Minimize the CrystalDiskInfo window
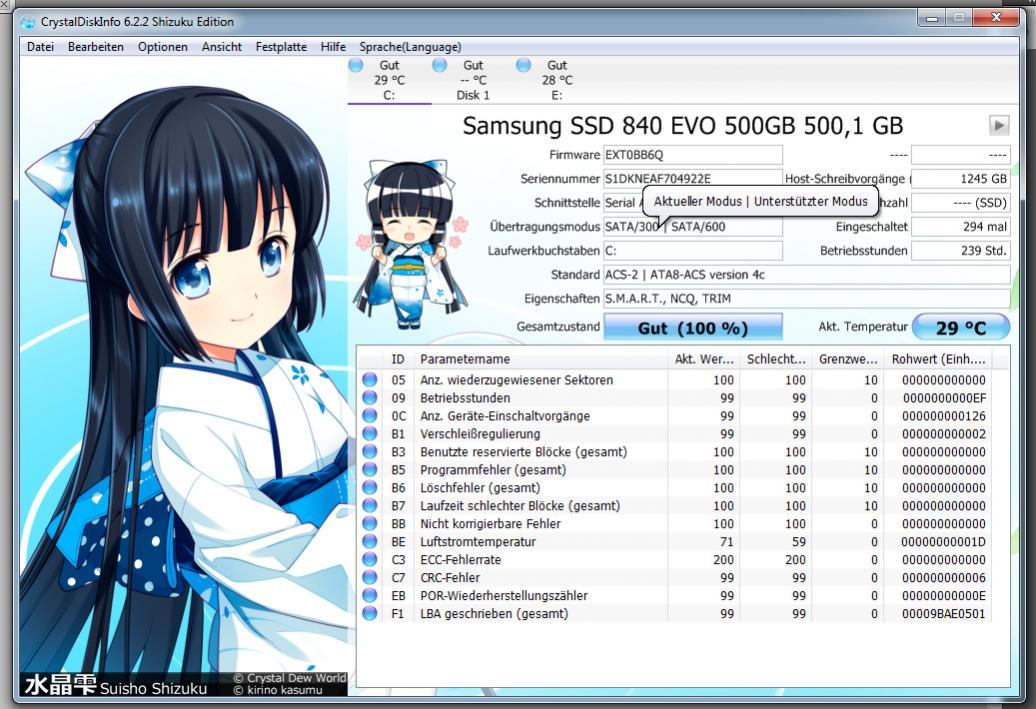This screenshot has height=709, width=1036. 932,19
